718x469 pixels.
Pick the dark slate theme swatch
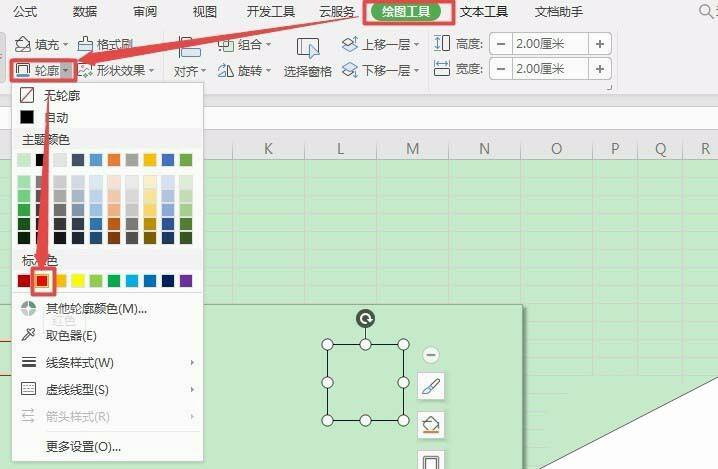click(x=78, y=160)
